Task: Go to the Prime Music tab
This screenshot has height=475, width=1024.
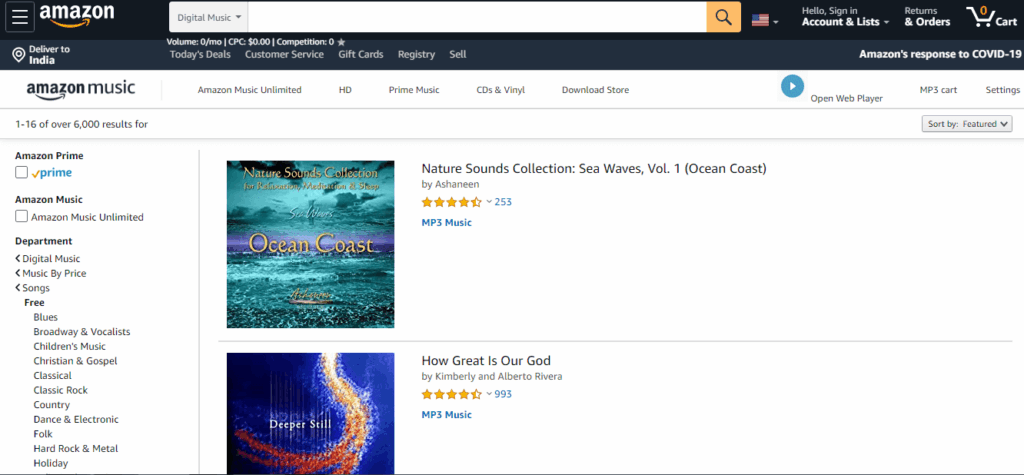Action: coord(414,90)
